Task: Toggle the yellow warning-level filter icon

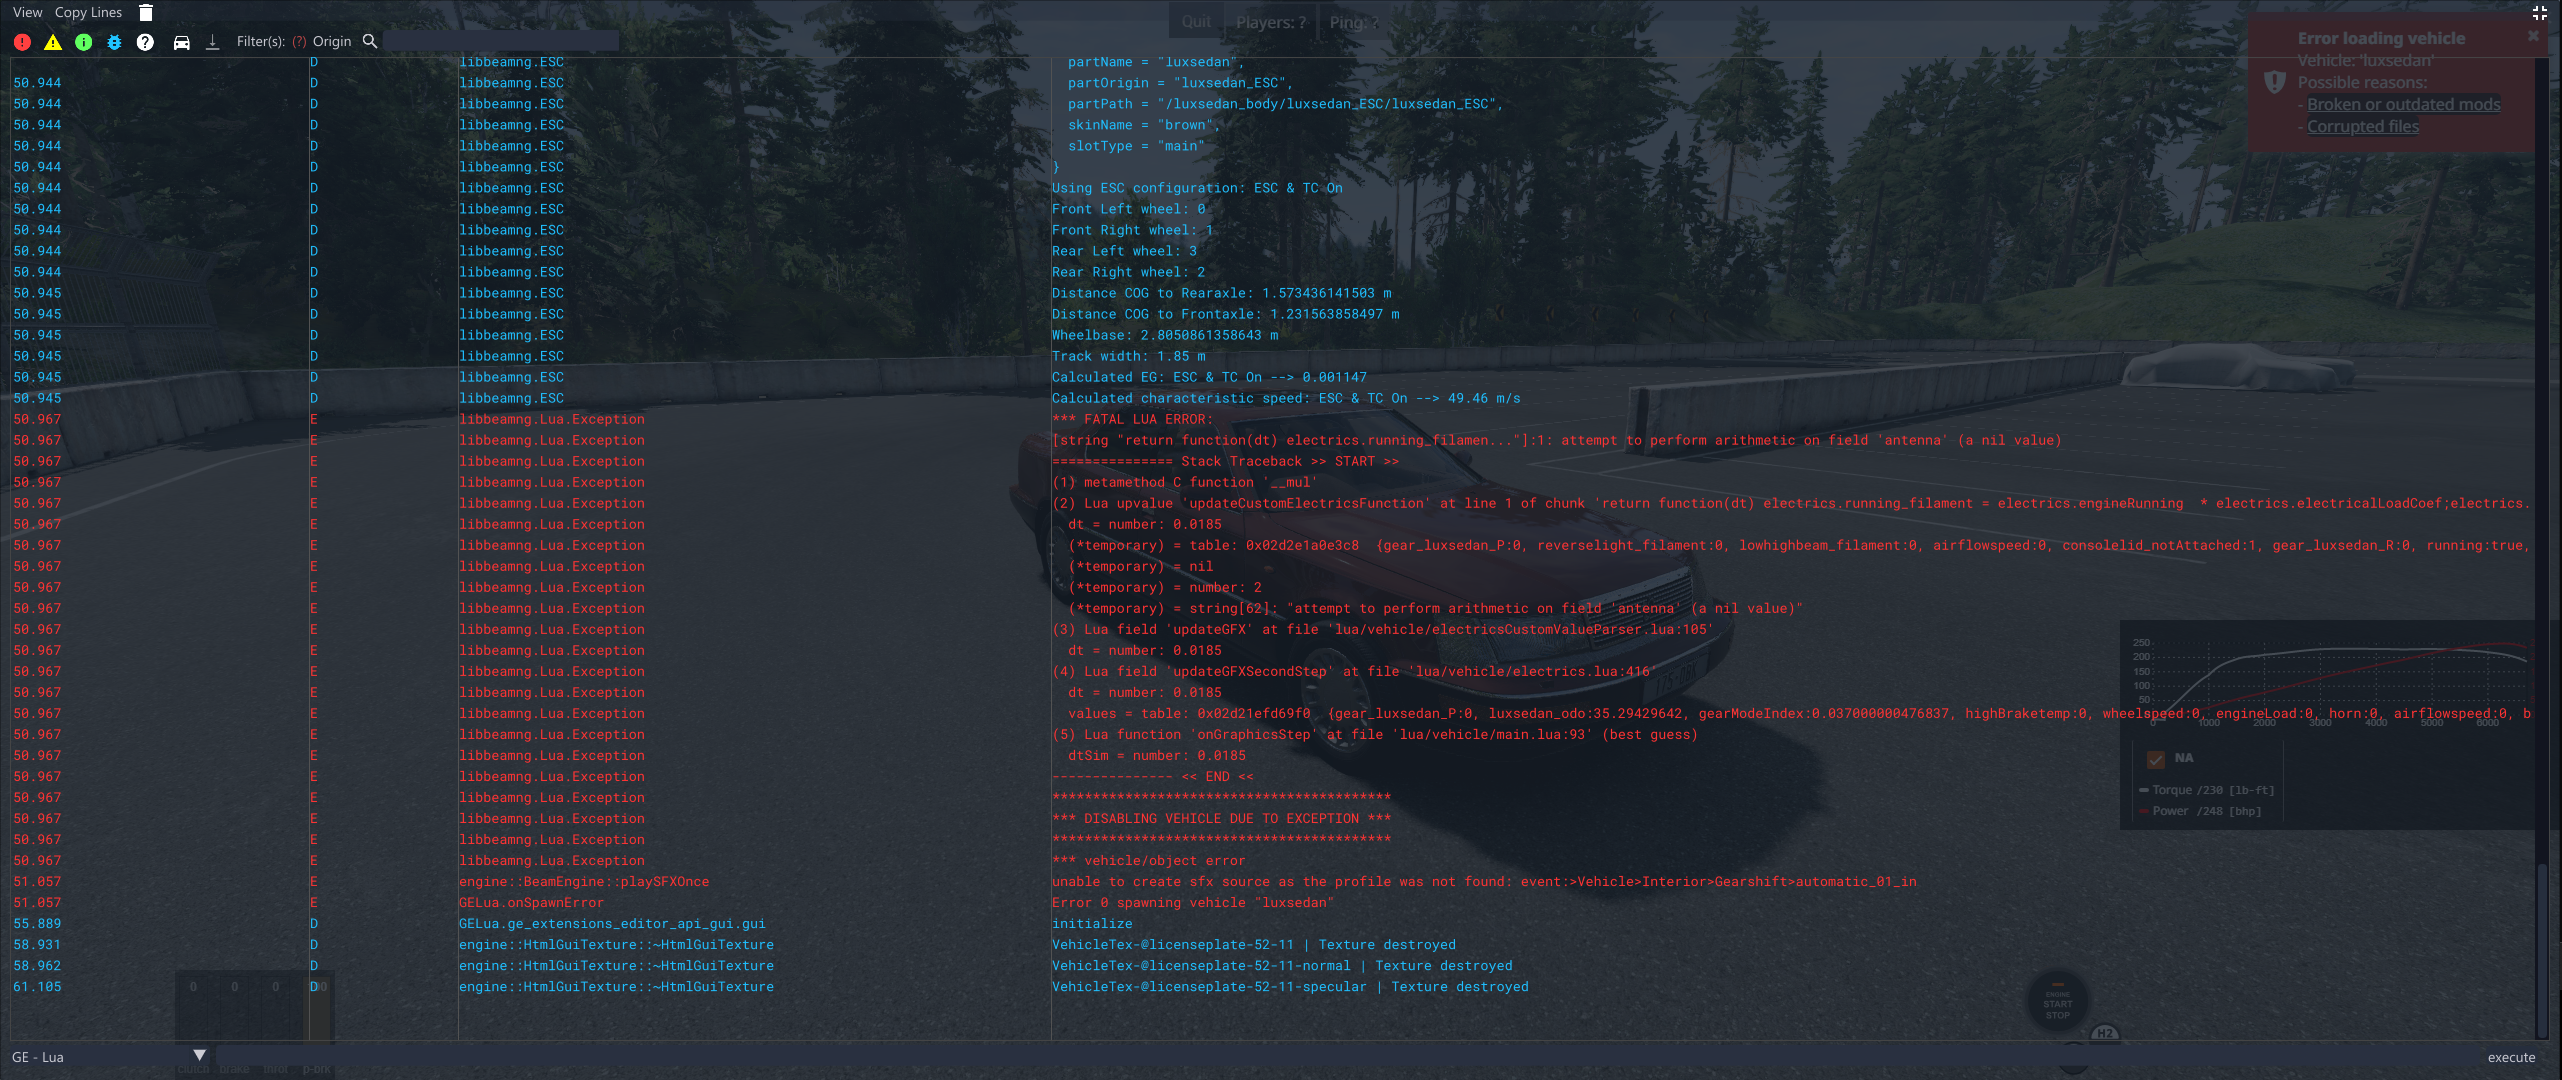Action: point(53,42)
